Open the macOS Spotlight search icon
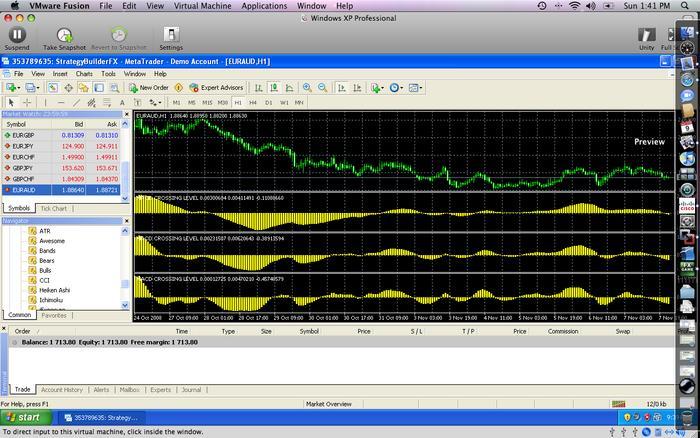 tap(685, 6)
